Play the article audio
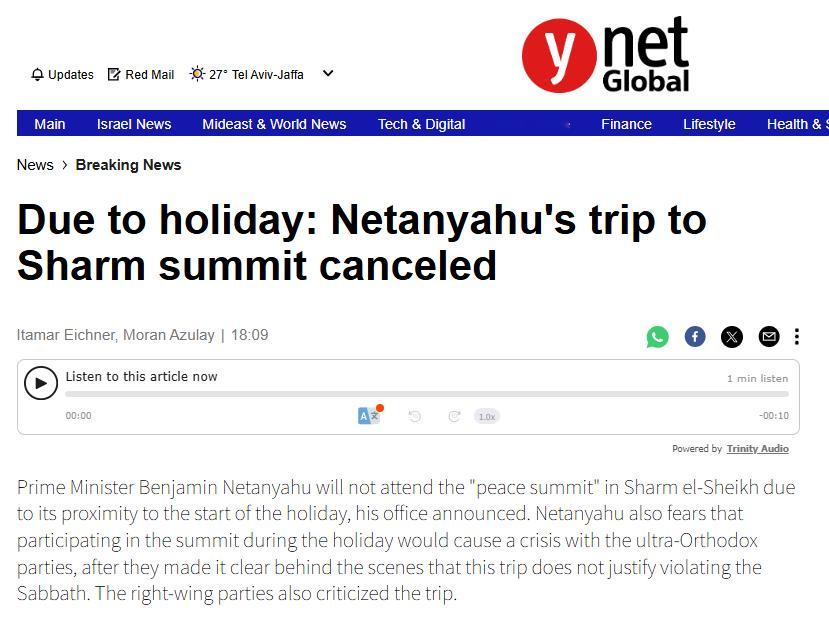Viewport: 829px width, 627px height. click(x=41, y=383)
